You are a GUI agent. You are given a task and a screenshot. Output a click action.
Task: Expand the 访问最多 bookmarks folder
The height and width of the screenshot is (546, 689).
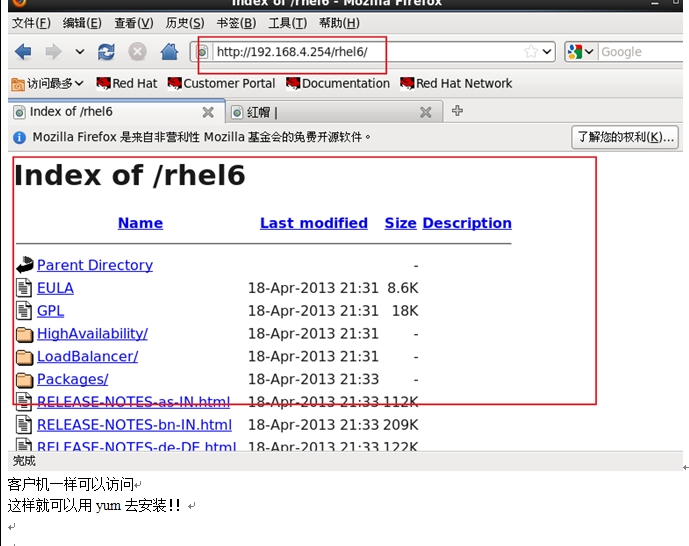coord(47,83)
